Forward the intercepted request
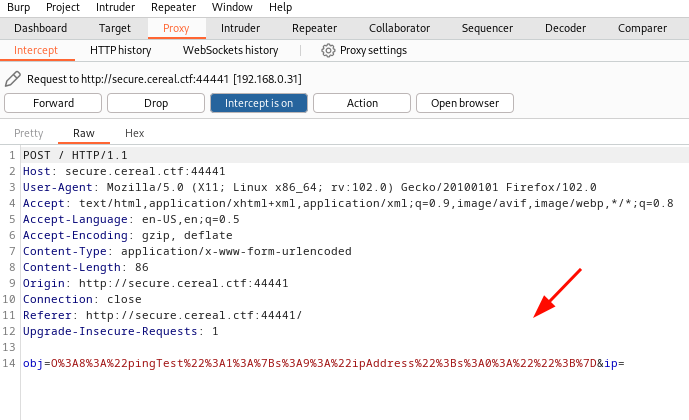 coord(53,103)
